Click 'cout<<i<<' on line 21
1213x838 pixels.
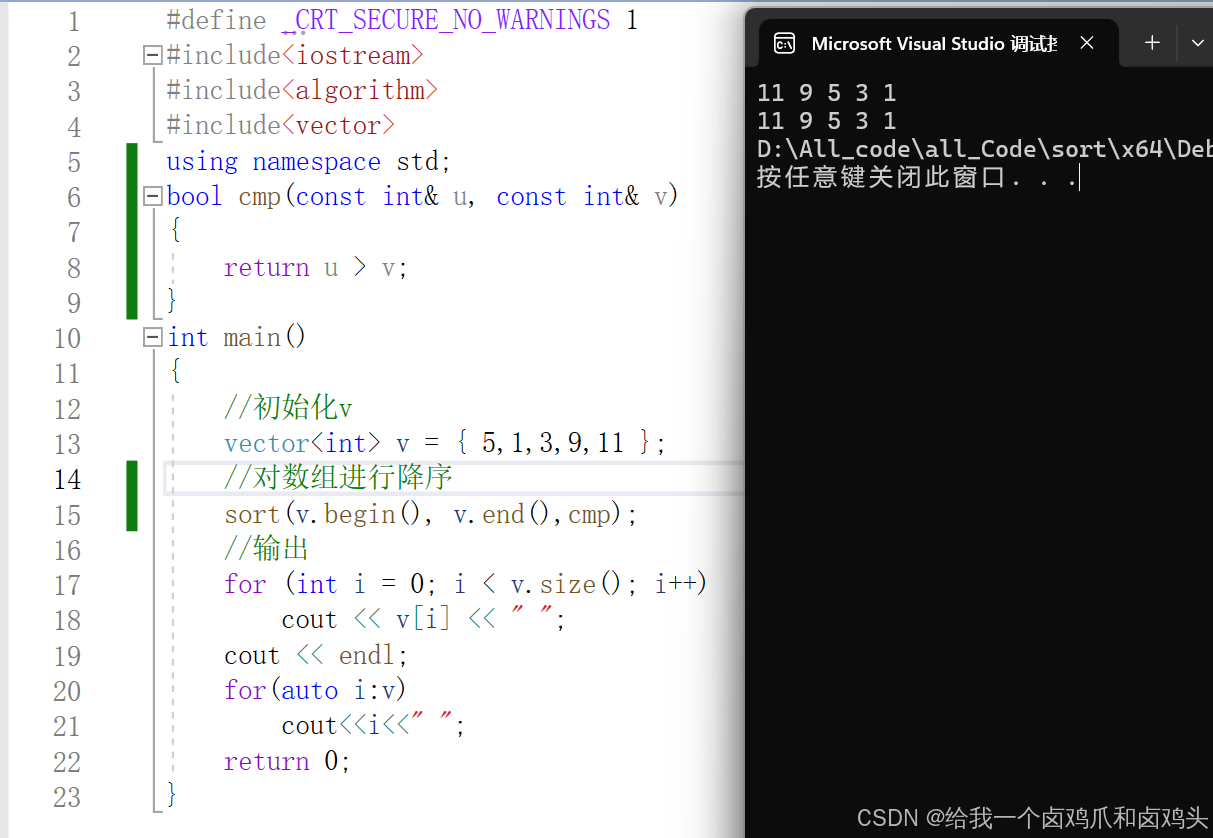[x=345, y=726]
